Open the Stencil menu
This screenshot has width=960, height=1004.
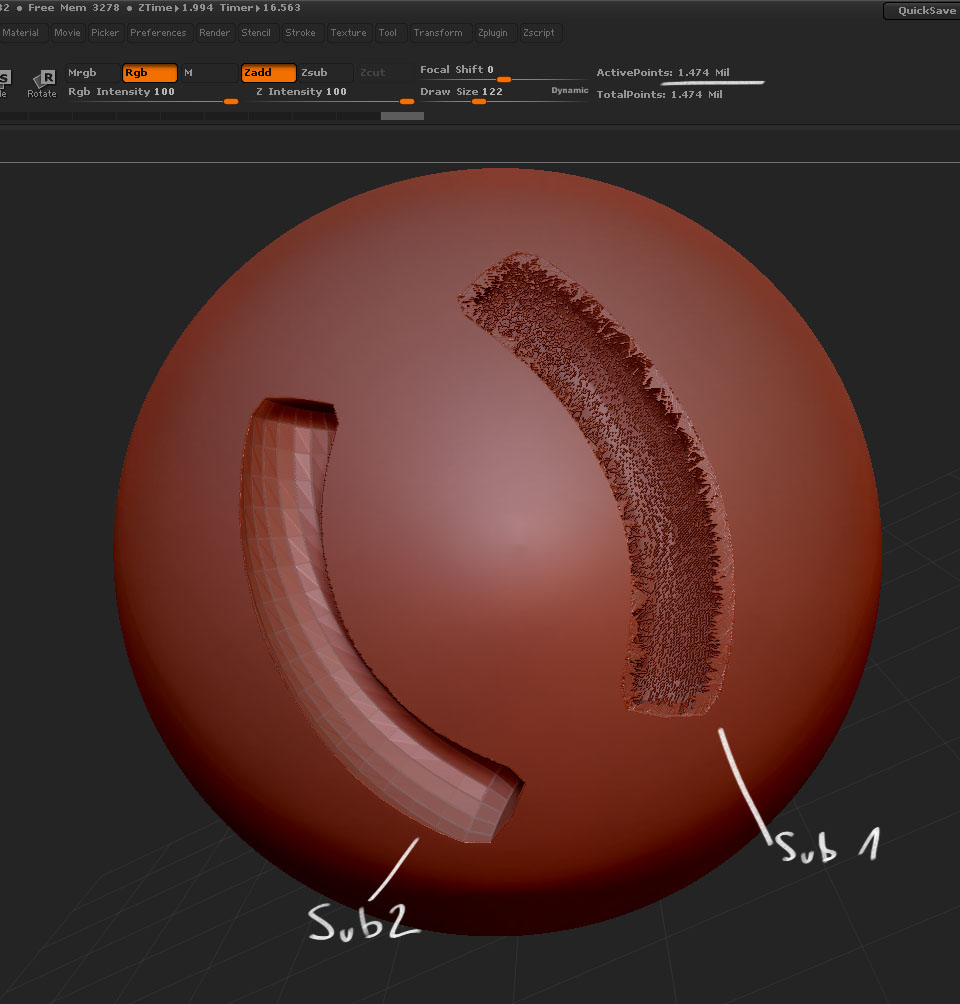point(256,33)
